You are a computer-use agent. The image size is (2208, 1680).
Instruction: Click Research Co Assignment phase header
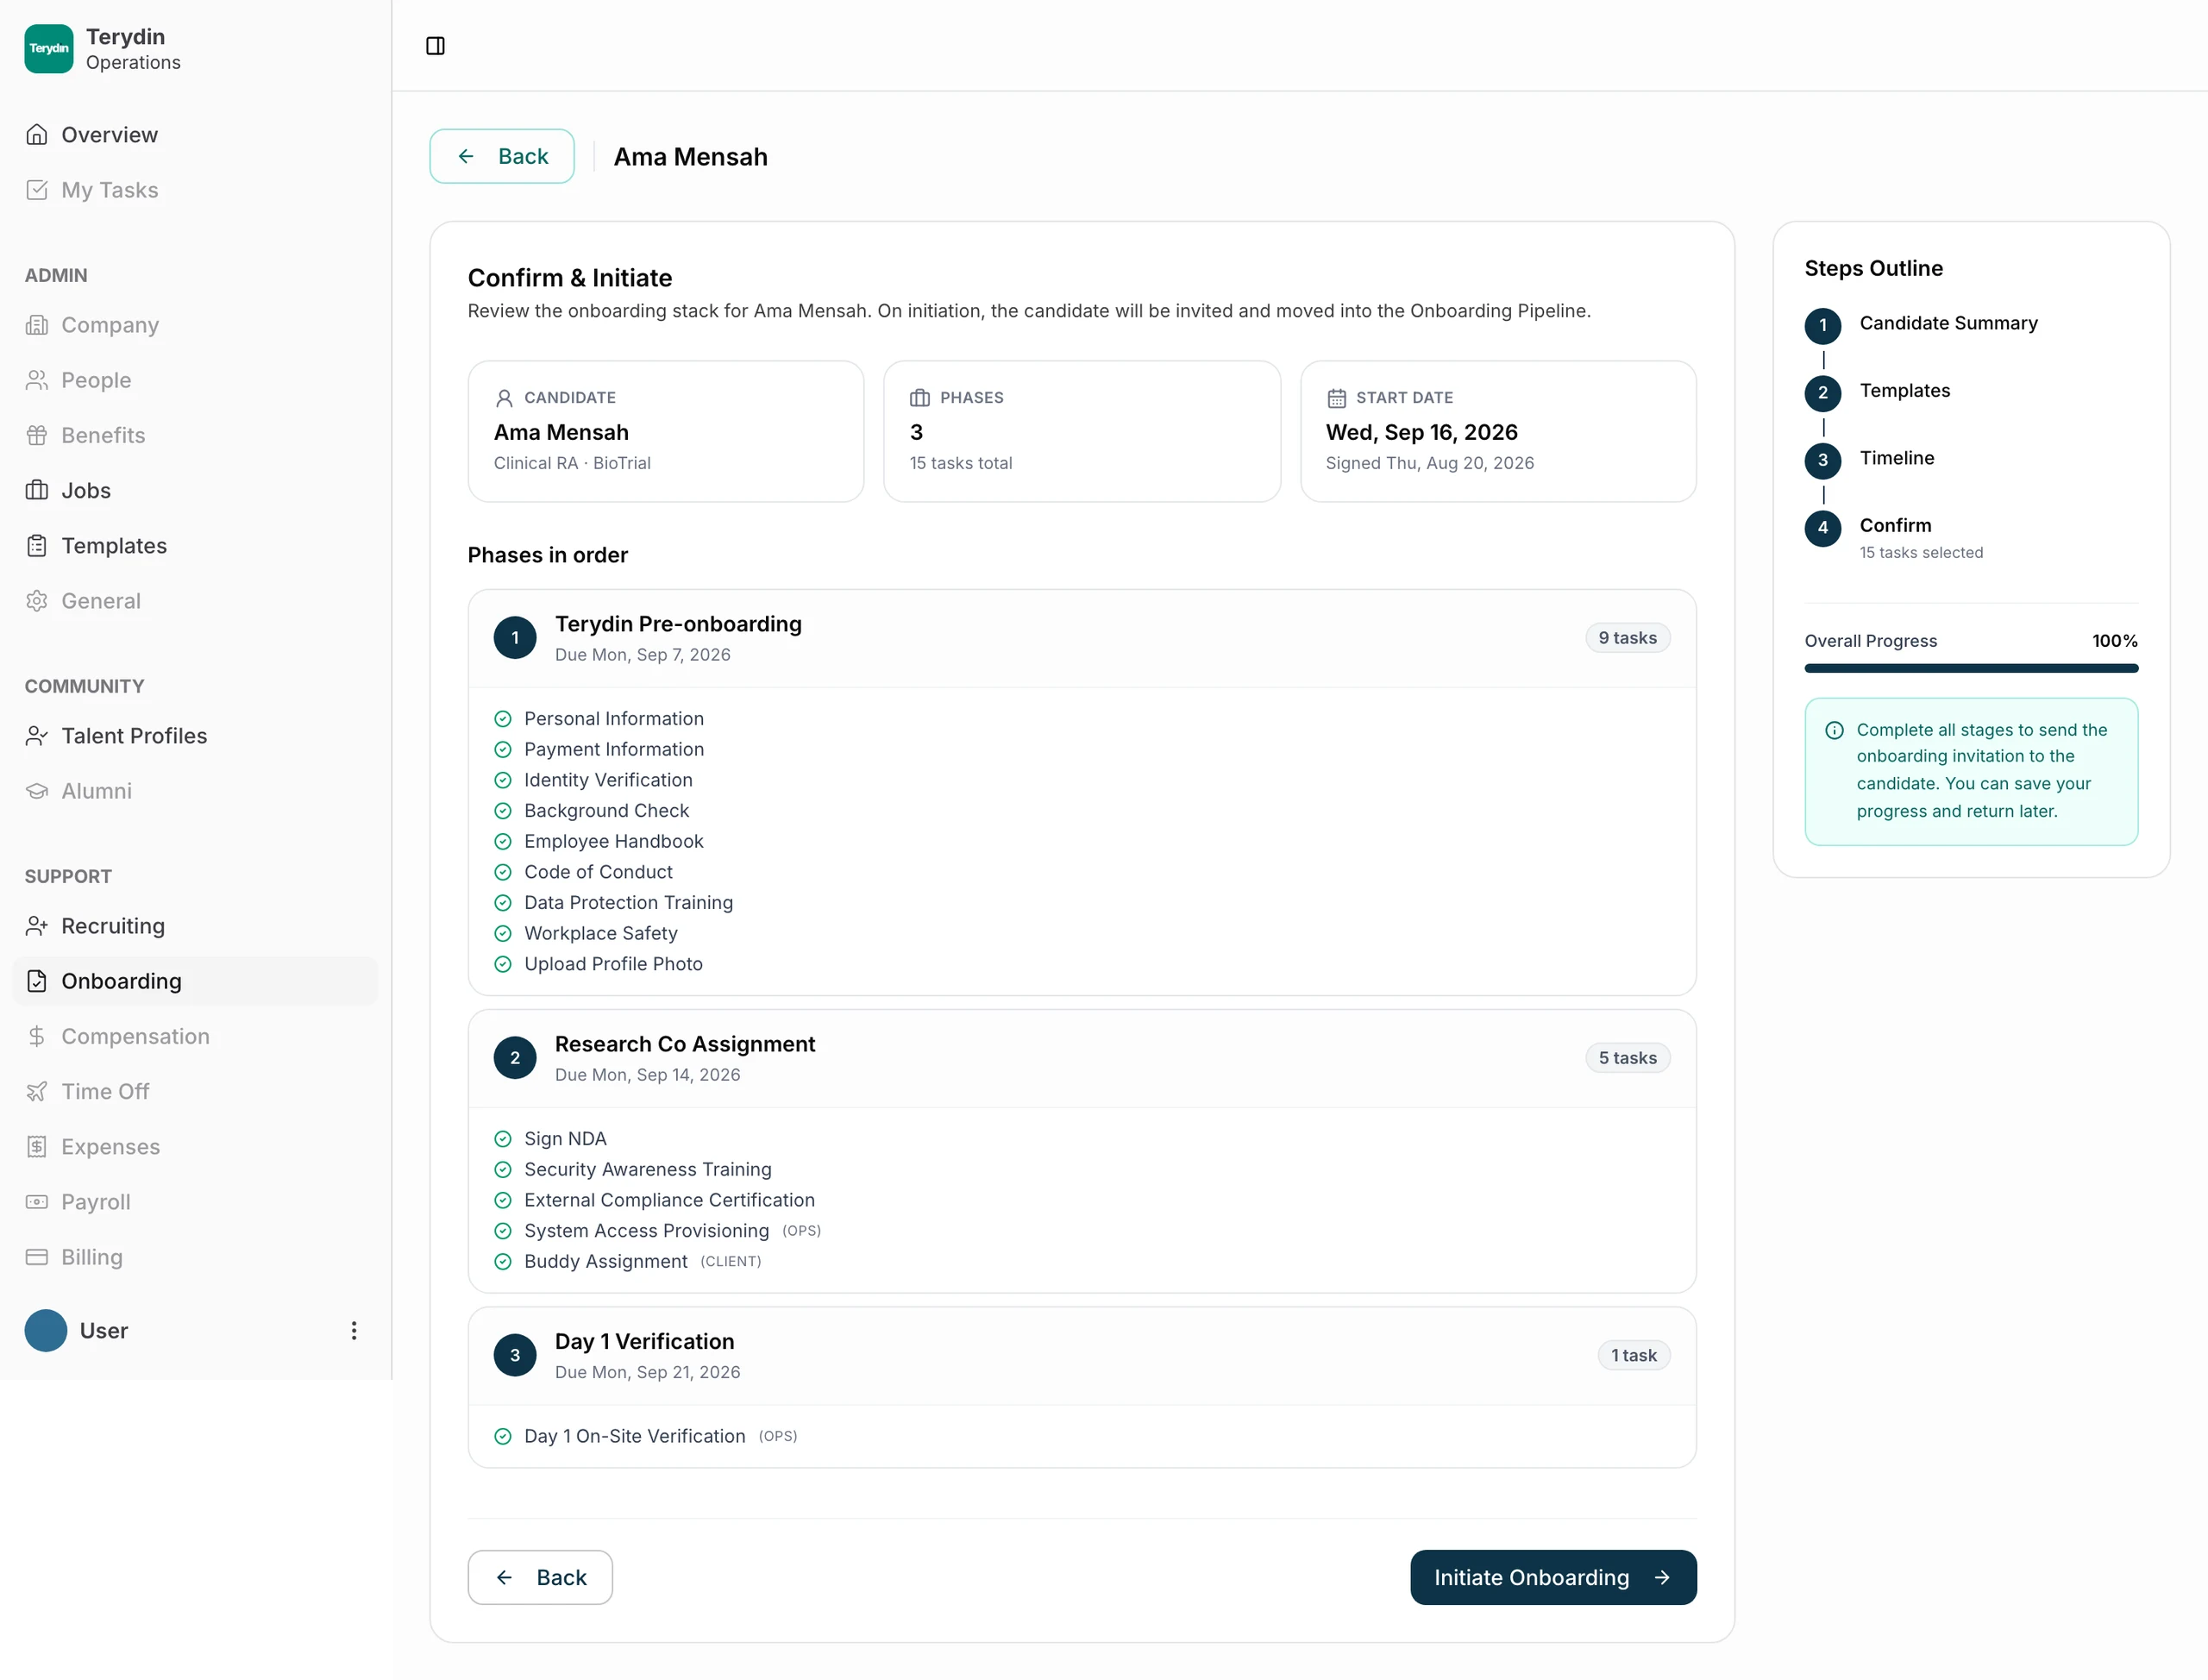[x=1082, y=1058]
